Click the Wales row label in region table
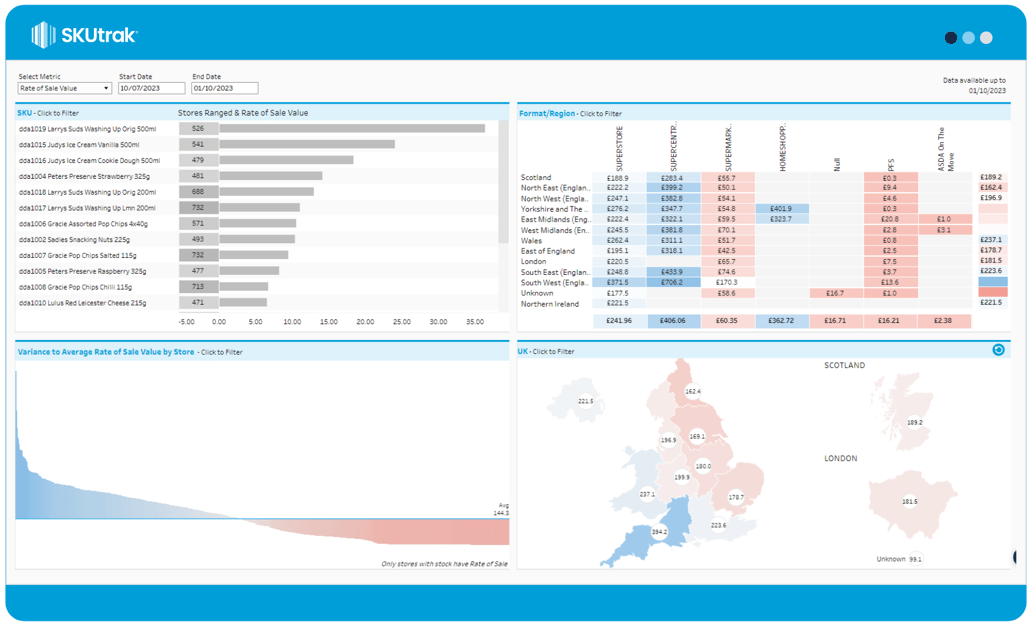The height and width of the screenshot is (626, 1032). [531, 240]
